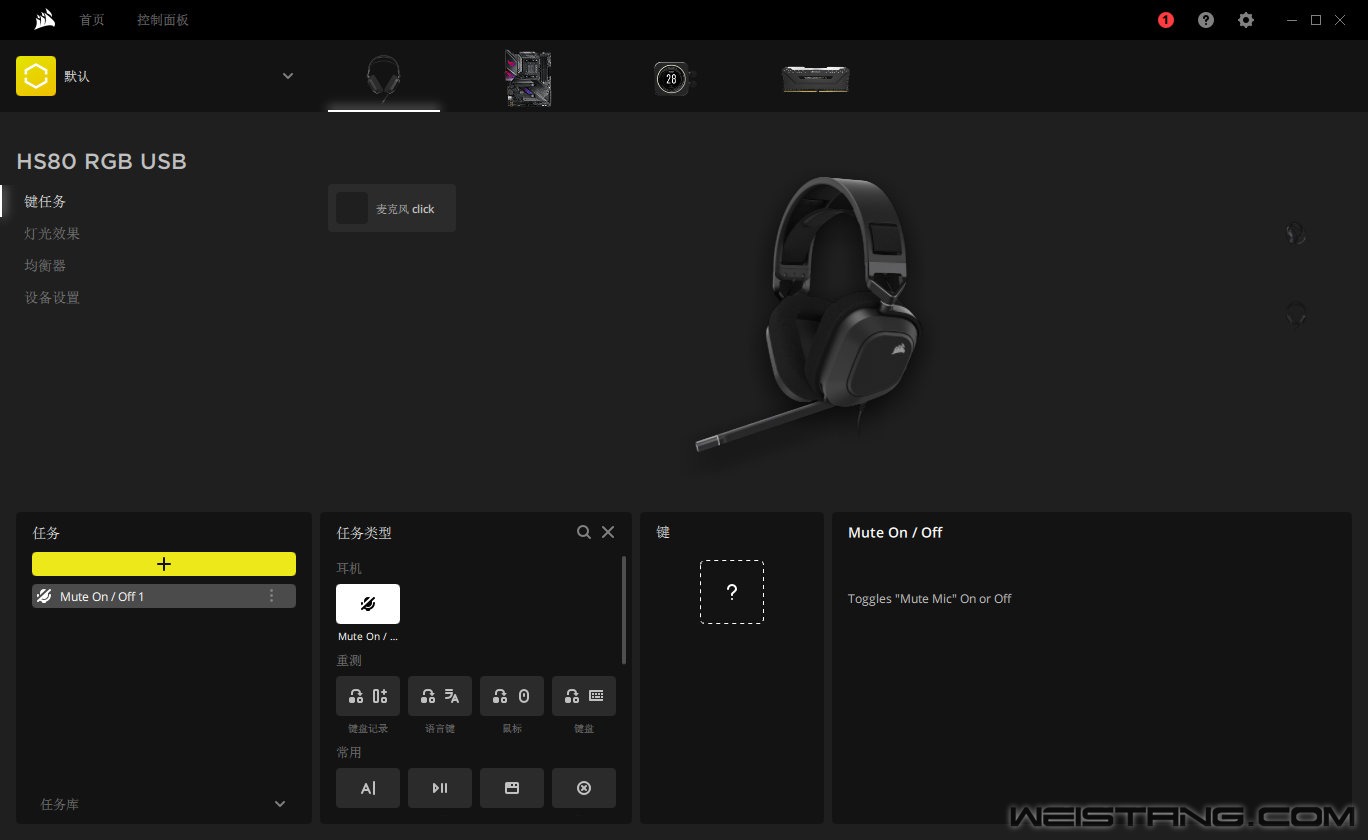This screenshot has height=840, width=1368.
Task: Open the red notification badge
Action: coord(1166,20)
